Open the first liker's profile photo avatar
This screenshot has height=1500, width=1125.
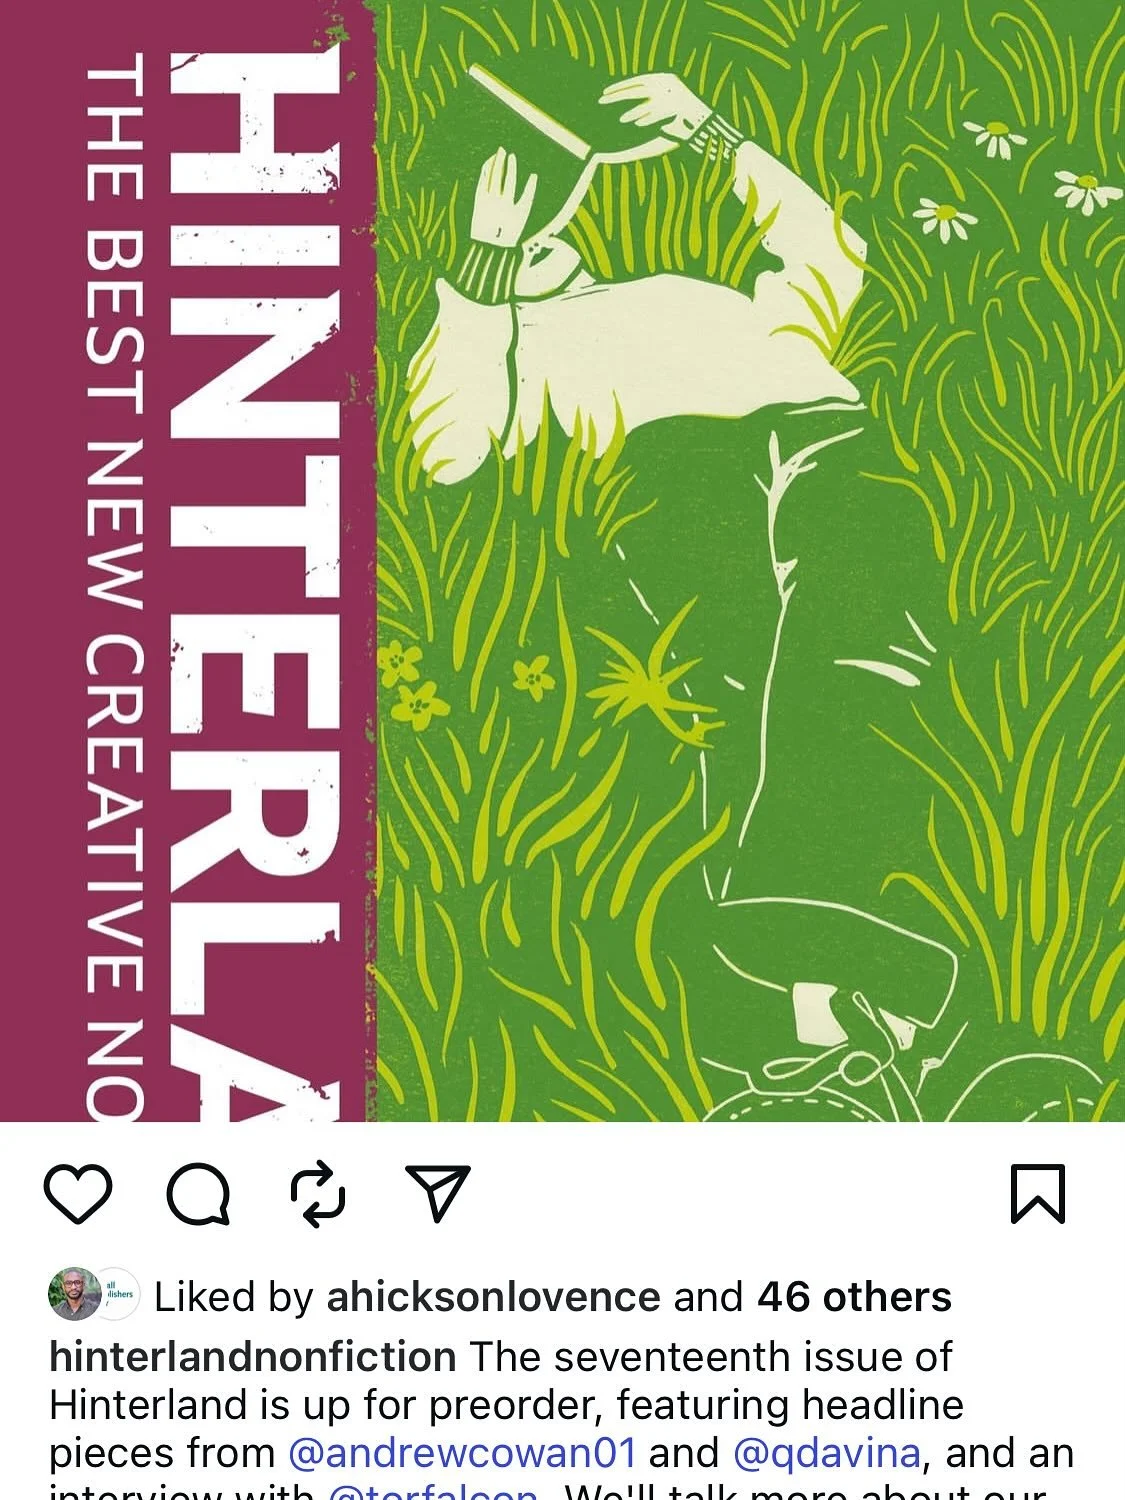75,1295
